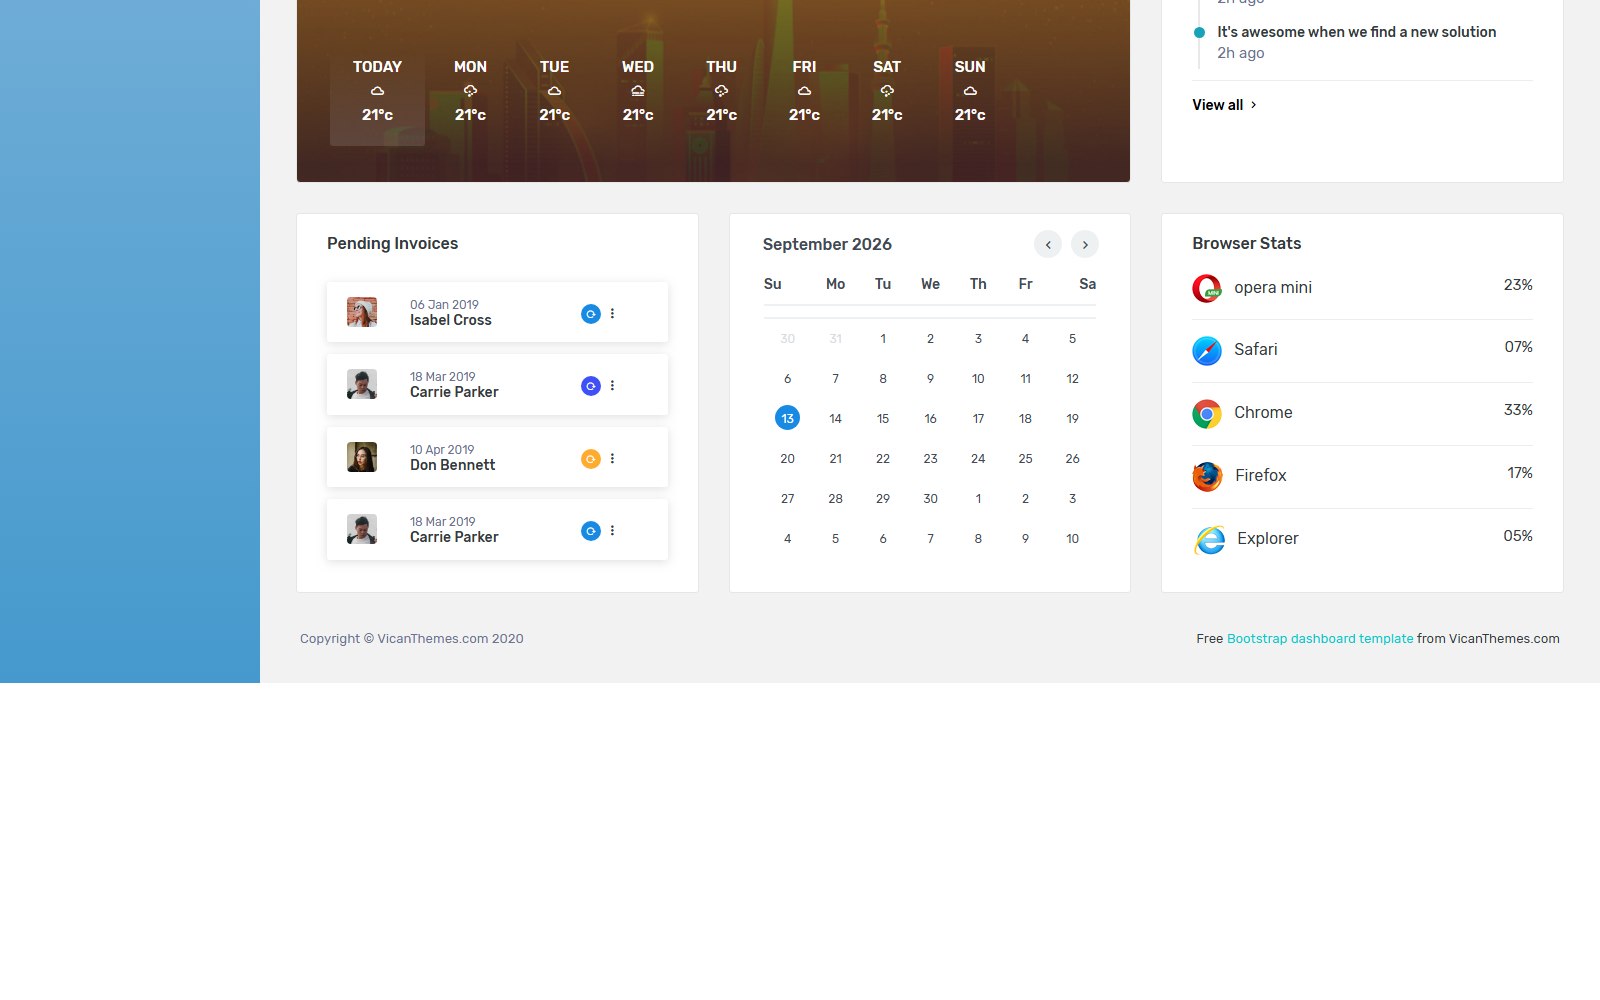Select September 19 in the calendar
Screen dimensions: 1600x1000
coord(1072,419)
